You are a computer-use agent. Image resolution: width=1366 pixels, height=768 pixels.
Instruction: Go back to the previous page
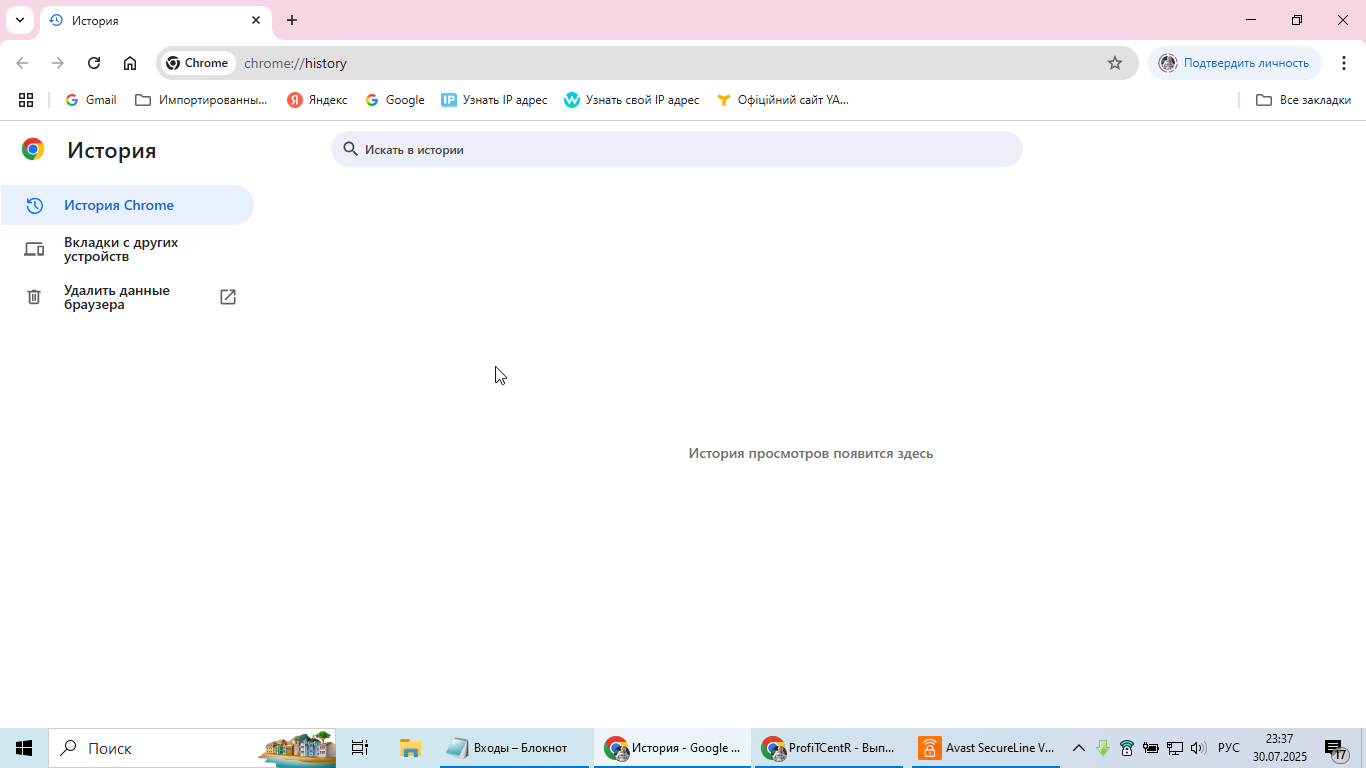coord(22,63)
